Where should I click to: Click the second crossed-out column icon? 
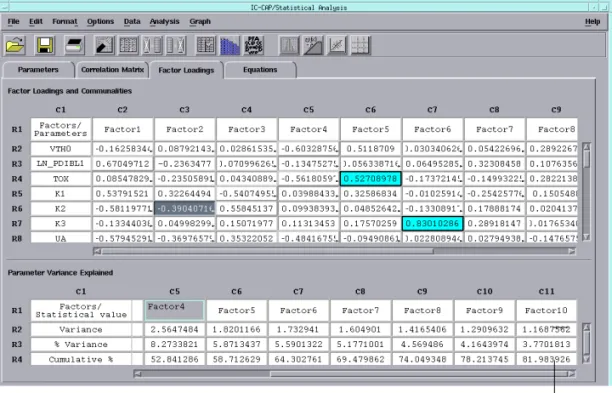(176, 45)
